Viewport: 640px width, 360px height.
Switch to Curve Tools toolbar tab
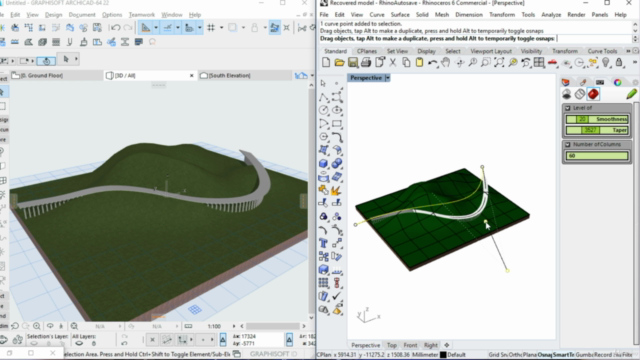602,51
